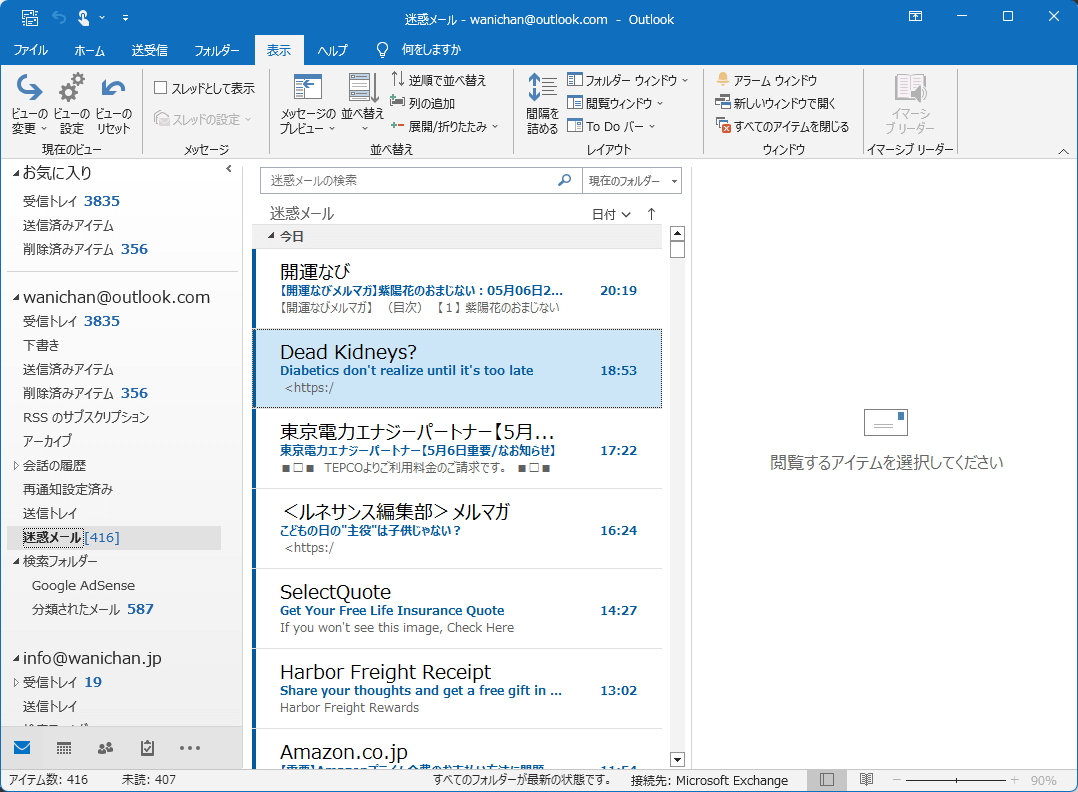Image resolution: width=1078 pixels, height=792 pixels.
Task: Click 新しいウィンドウで開く in the ribbon
Action: (775, 100)
